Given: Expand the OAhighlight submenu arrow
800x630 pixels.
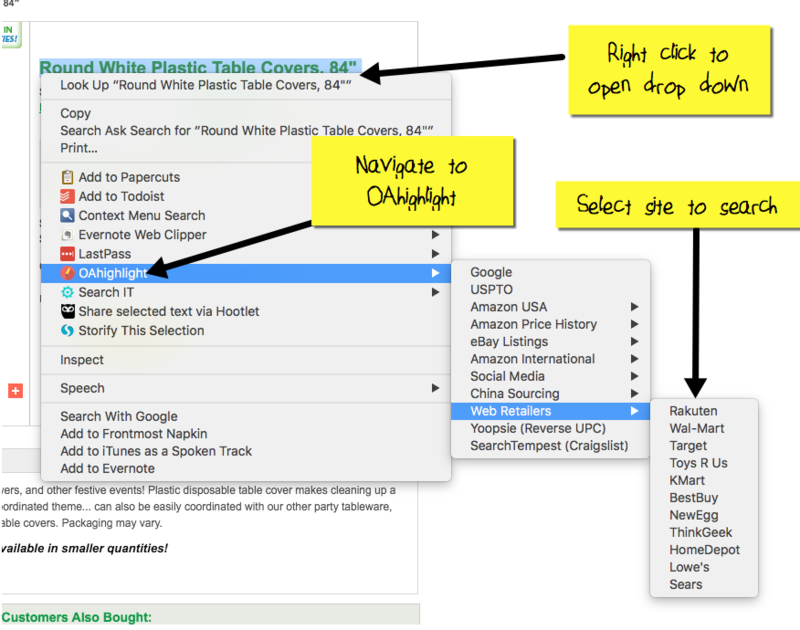Looking at the screenshot, I should click(435, 273).
